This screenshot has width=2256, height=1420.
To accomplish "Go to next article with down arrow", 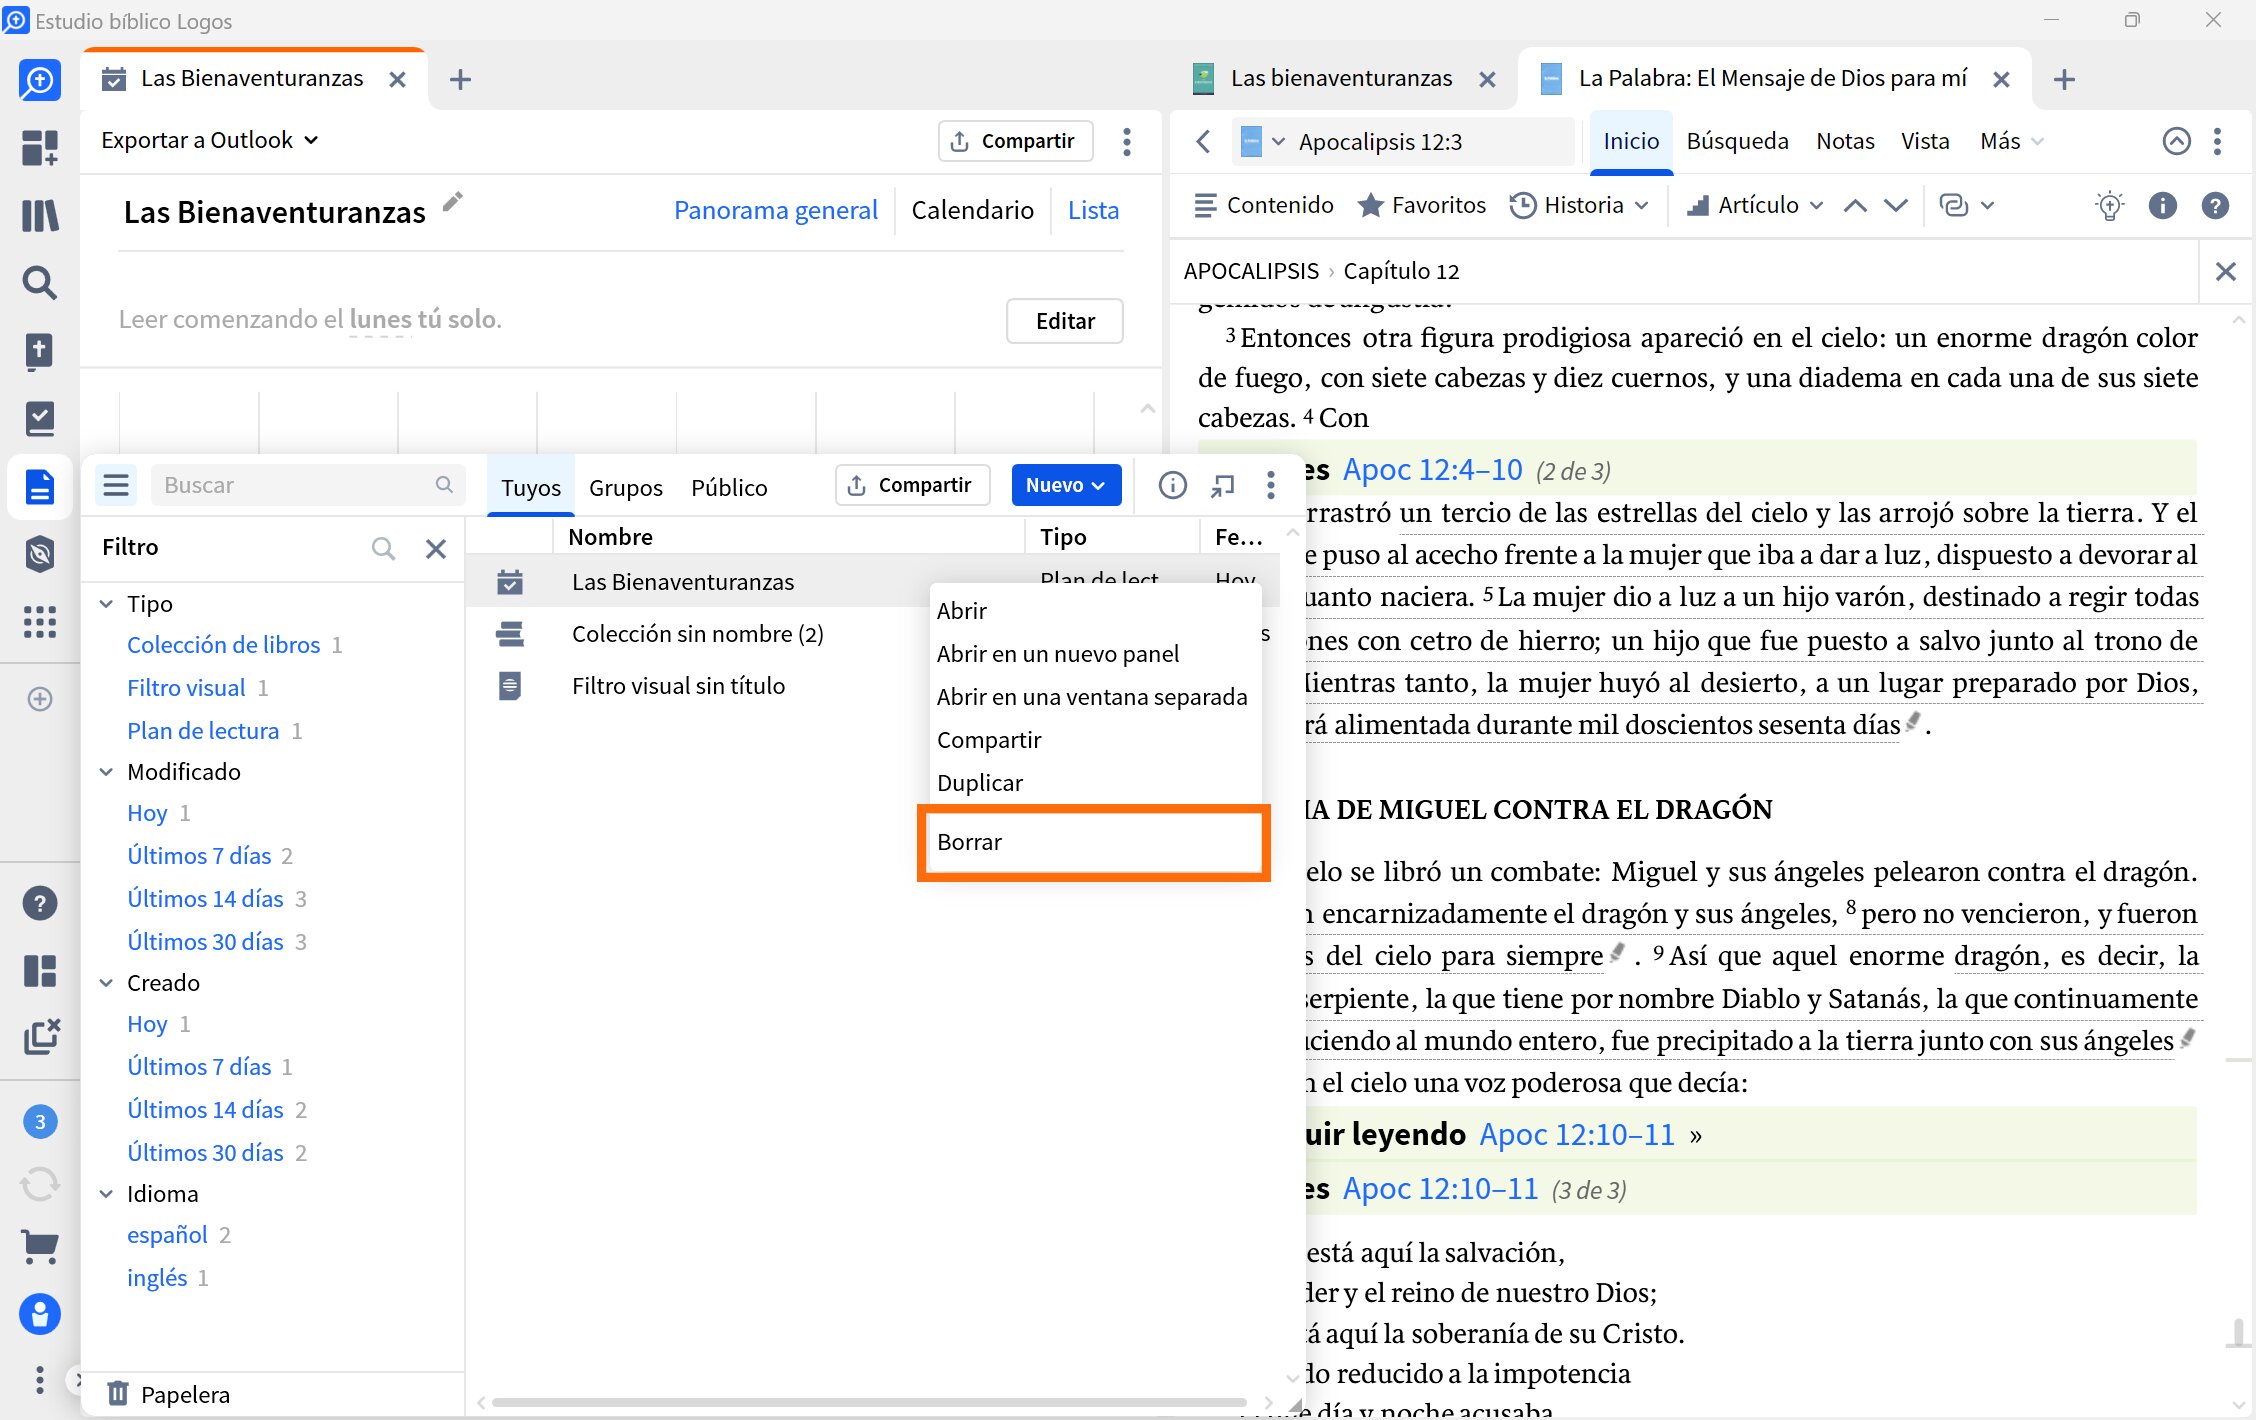I will click(1896, 205).
